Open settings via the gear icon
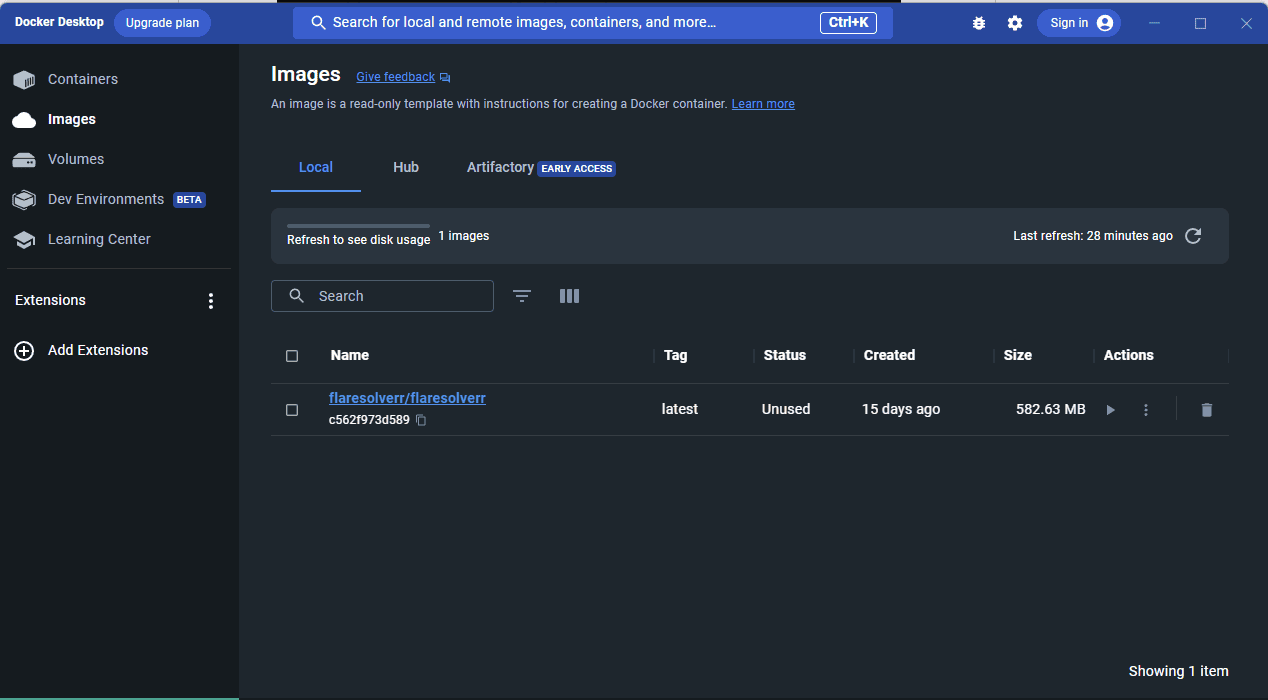 point(1015,23)
